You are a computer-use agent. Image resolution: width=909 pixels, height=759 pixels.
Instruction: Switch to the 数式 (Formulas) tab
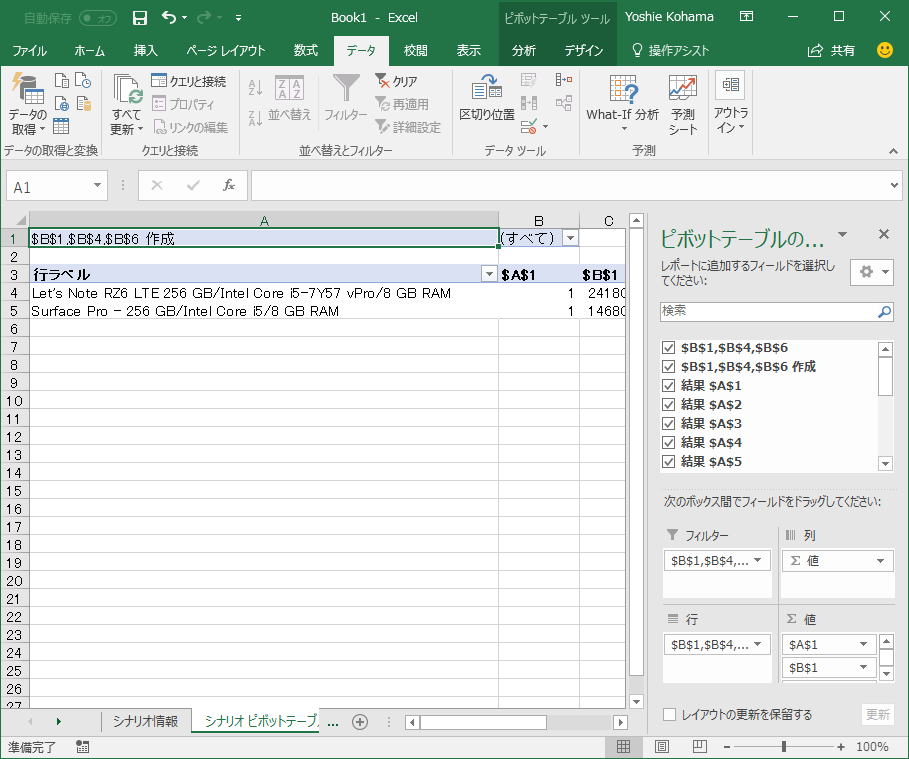[x=306, y=51]
